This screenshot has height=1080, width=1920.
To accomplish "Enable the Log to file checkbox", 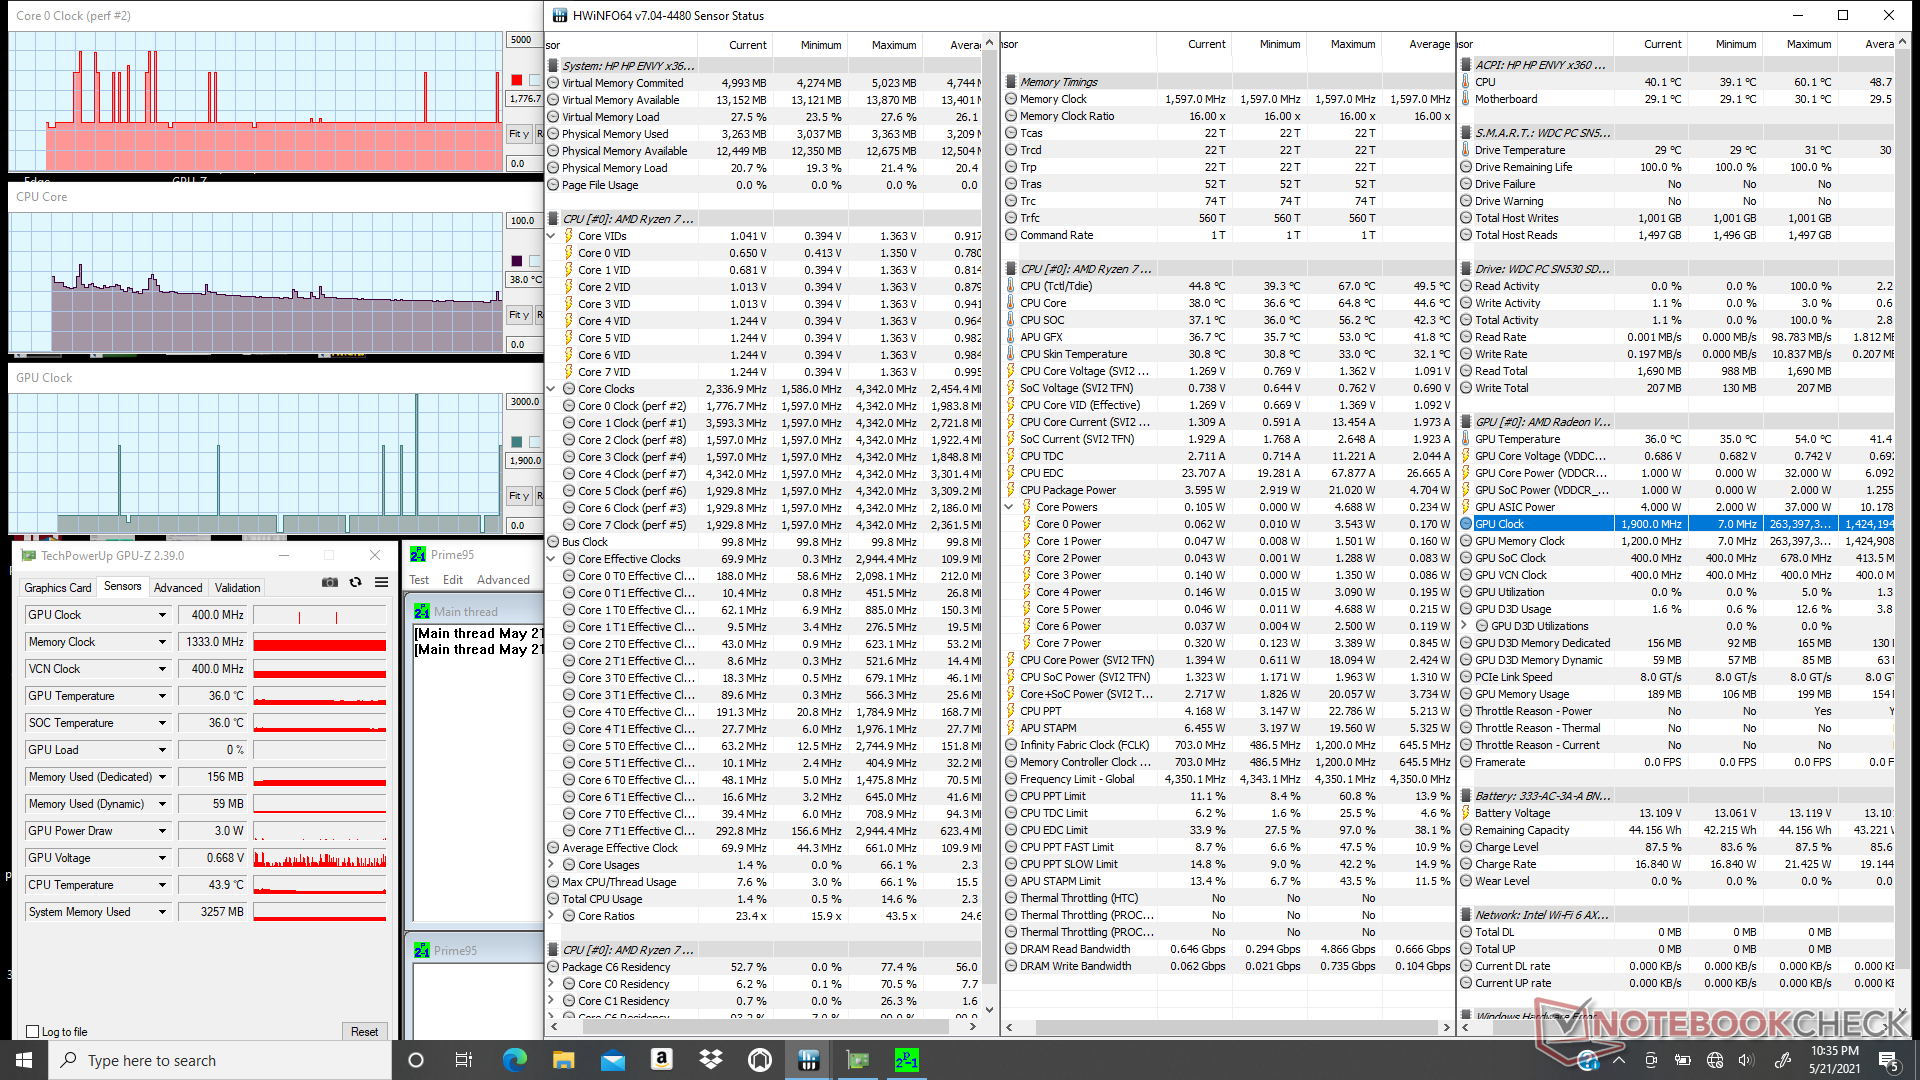I will coord(33,1032).
